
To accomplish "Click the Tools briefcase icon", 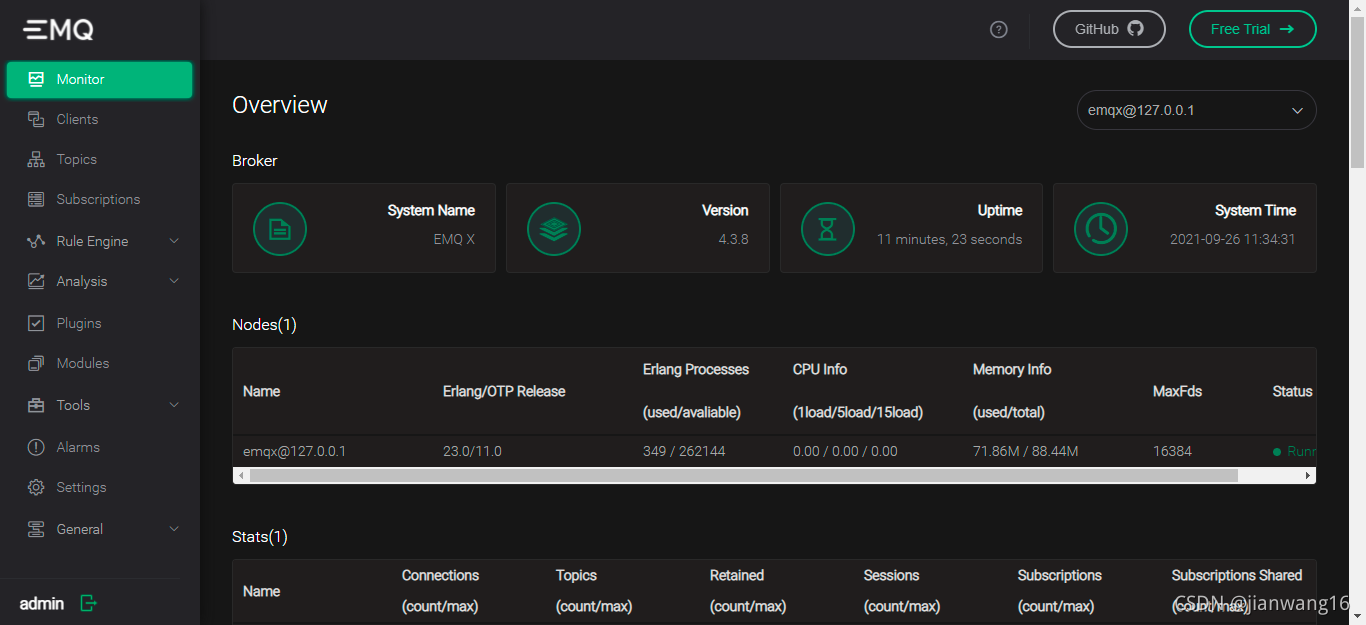I will point(36,405).
